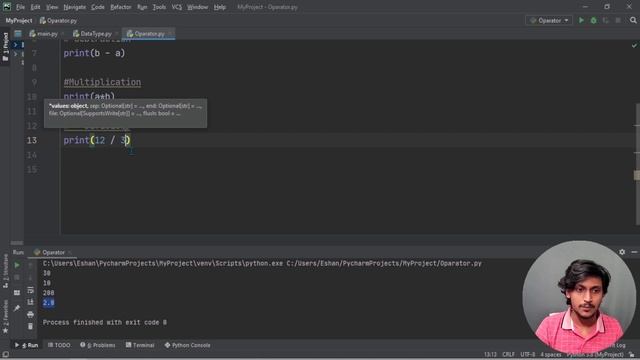Hide the Run panel with minimize icon
This screenshot has width=640, height=360.
tap(634, 252)
